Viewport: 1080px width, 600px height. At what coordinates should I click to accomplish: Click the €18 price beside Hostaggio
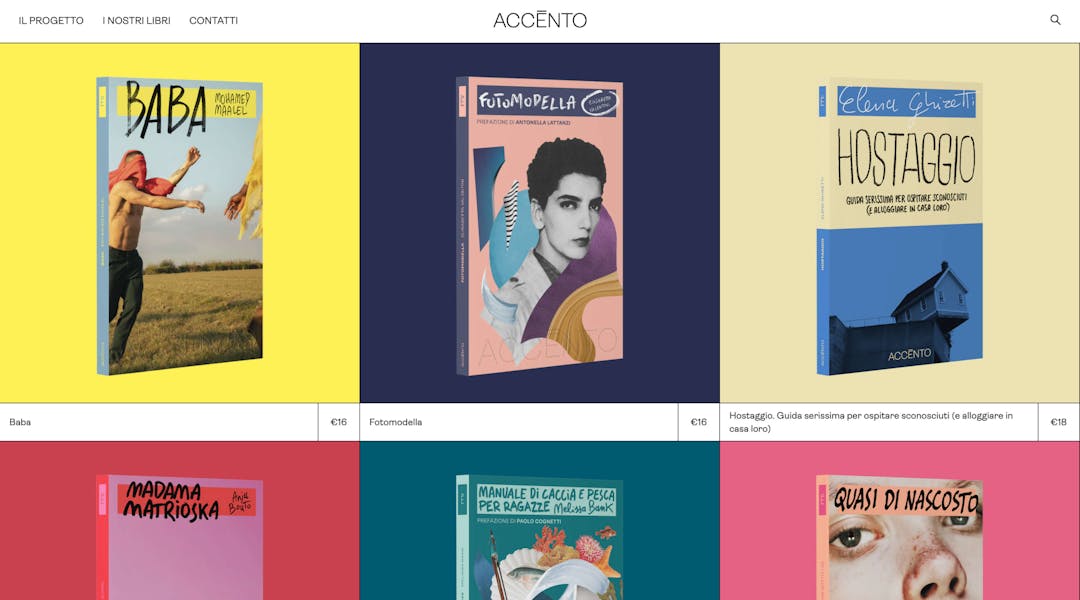click(1059, 422)
